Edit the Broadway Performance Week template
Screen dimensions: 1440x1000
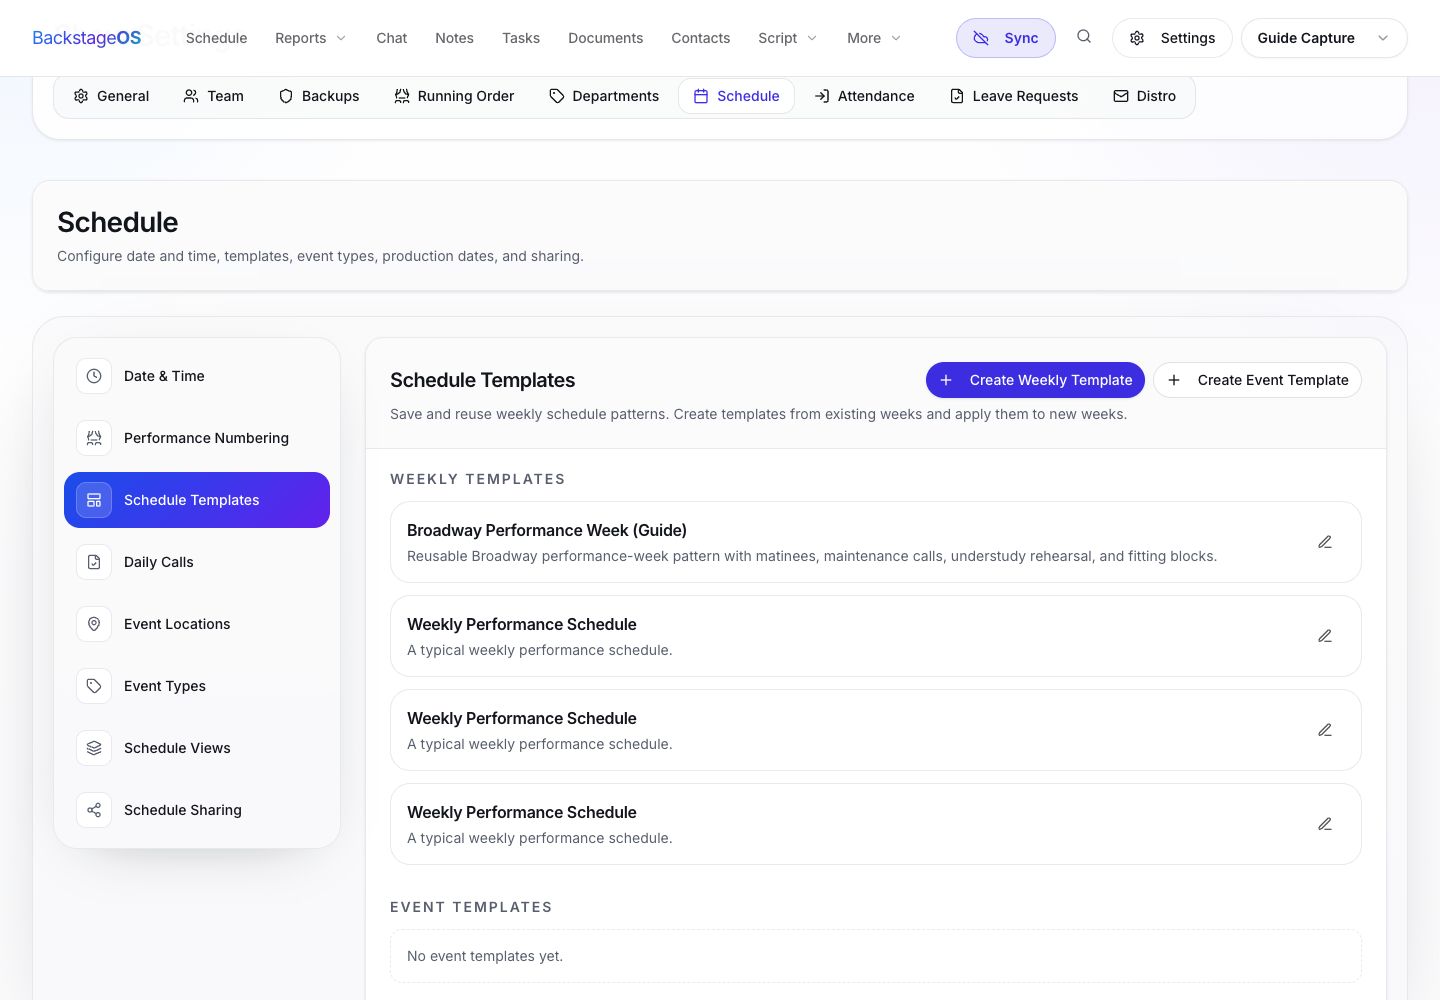click(x=1325, y=542)
